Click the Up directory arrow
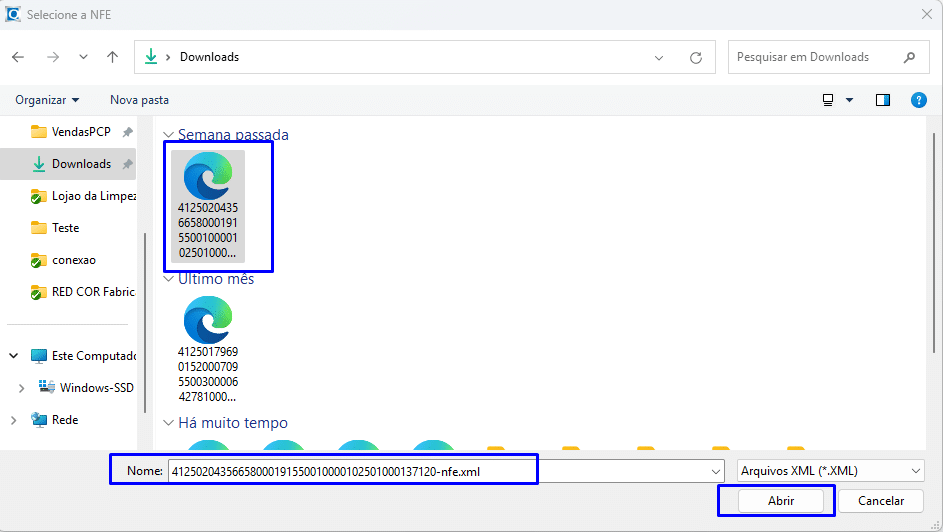The height and width of the screenshot is (532, 943). click(x=113, y=57)
